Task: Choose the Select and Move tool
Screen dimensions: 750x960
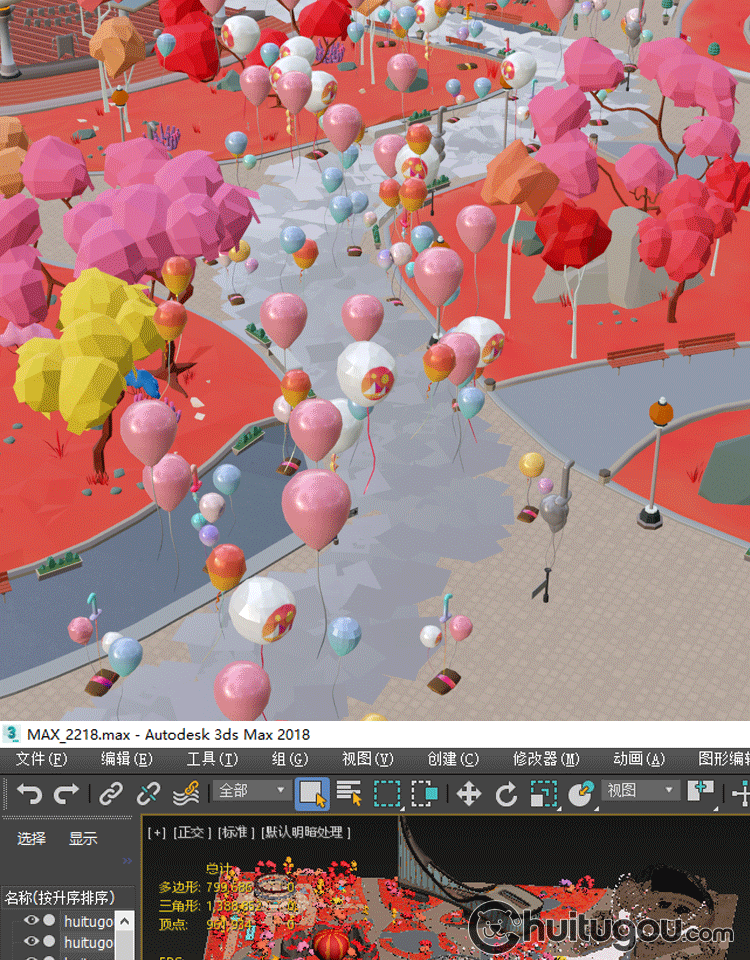Action: point(468,794)
